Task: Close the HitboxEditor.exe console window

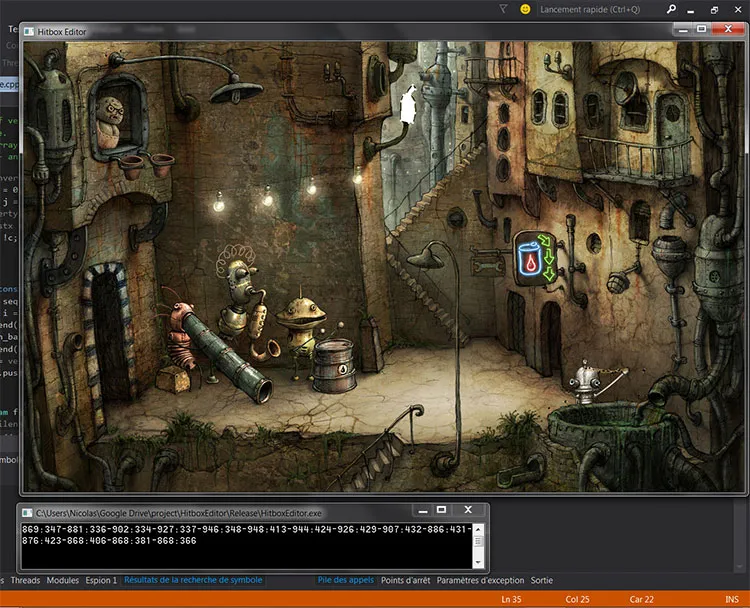Action: coord(468,510)
